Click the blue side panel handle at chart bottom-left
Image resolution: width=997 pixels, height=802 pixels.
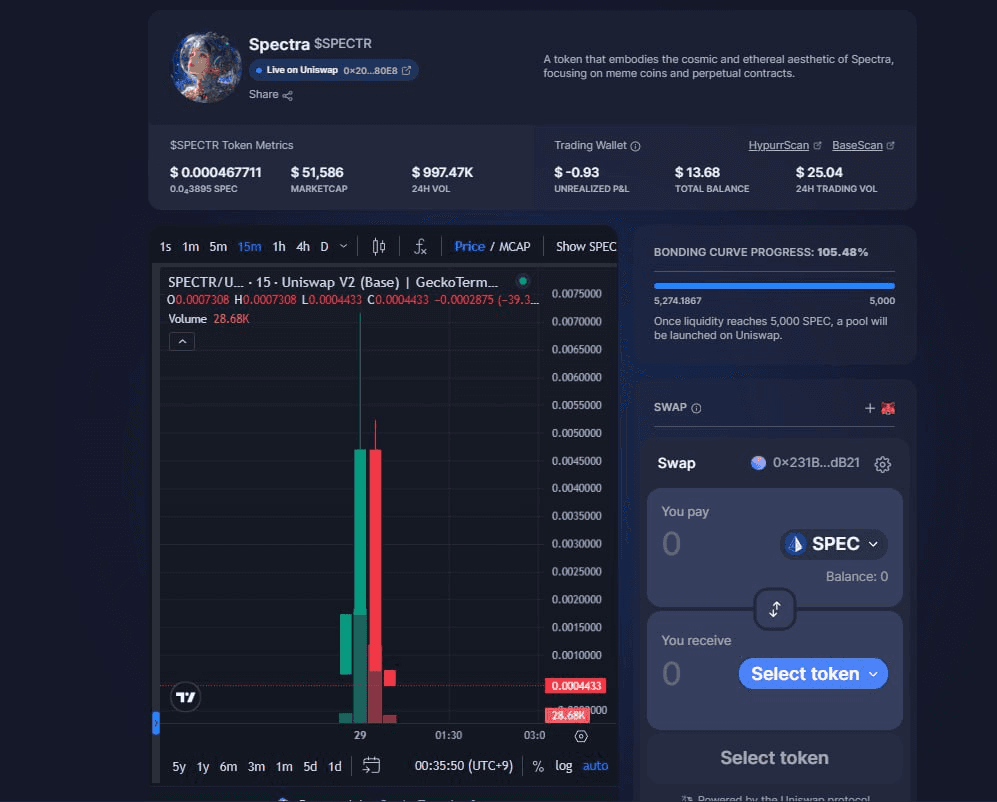(156, 723)
